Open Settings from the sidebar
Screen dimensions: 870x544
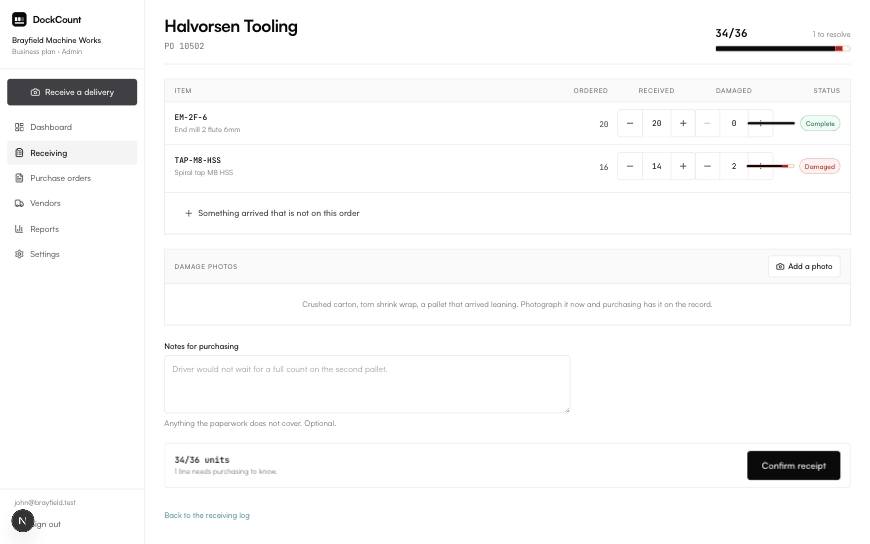pos(72,254)
